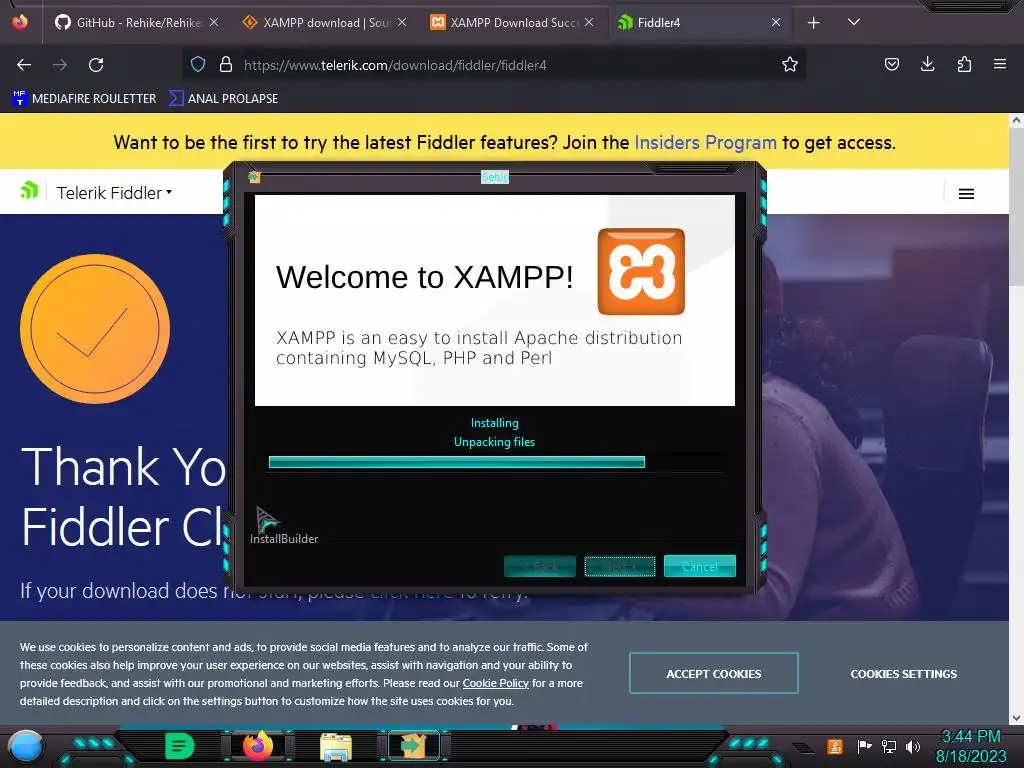The image size is (1024, 768).
Task: Open the Firefox application hamburger menu
Action: [999, 64]
